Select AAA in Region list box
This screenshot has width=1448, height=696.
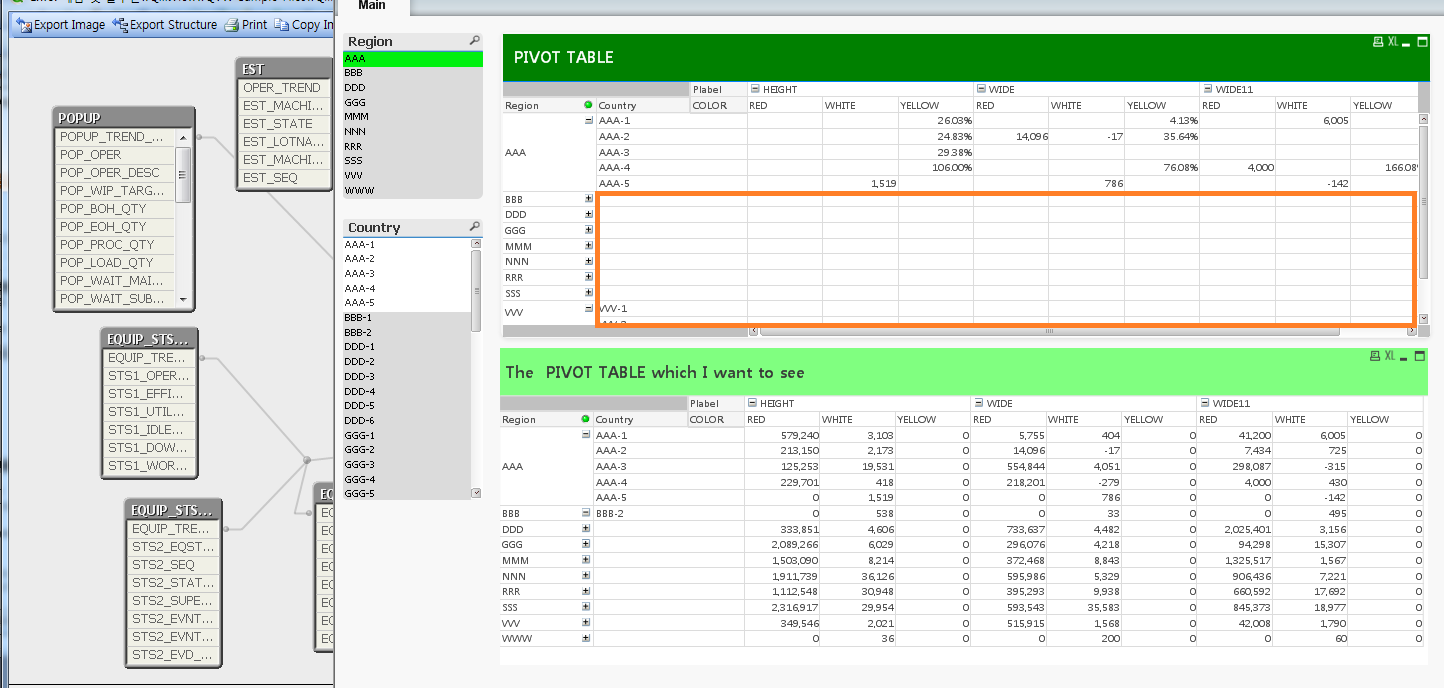pos(413,59)
